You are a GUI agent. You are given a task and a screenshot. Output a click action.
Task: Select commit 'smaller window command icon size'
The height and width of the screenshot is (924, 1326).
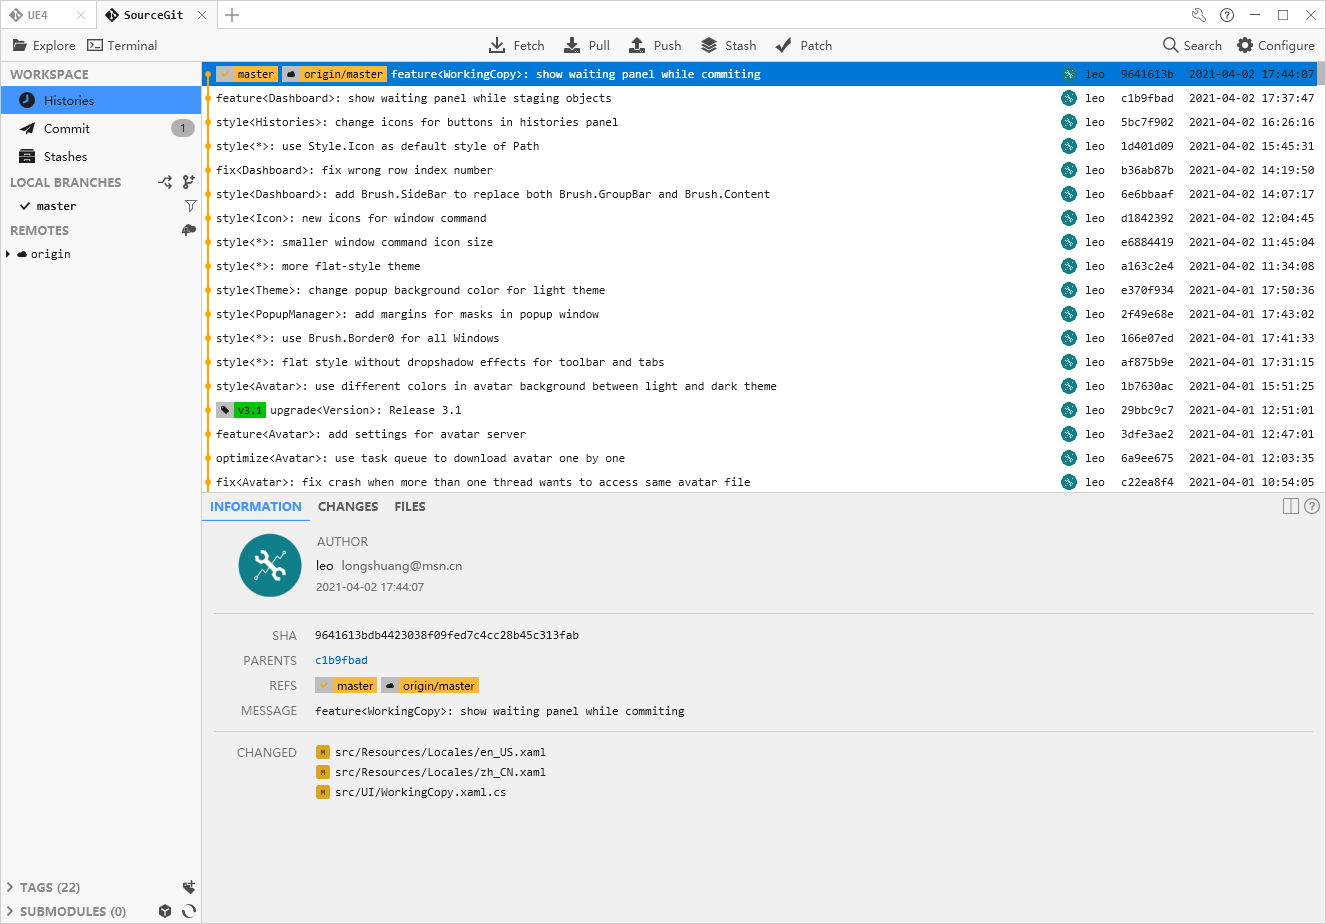point(760,242)
